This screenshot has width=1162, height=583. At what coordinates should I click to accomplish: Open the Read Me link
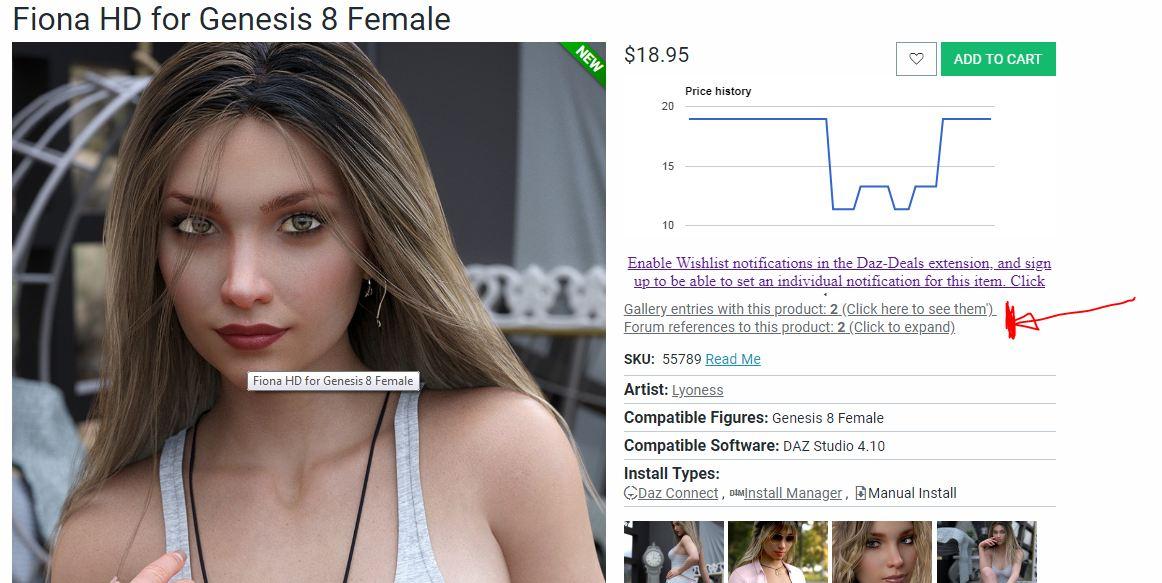(733, 359)
